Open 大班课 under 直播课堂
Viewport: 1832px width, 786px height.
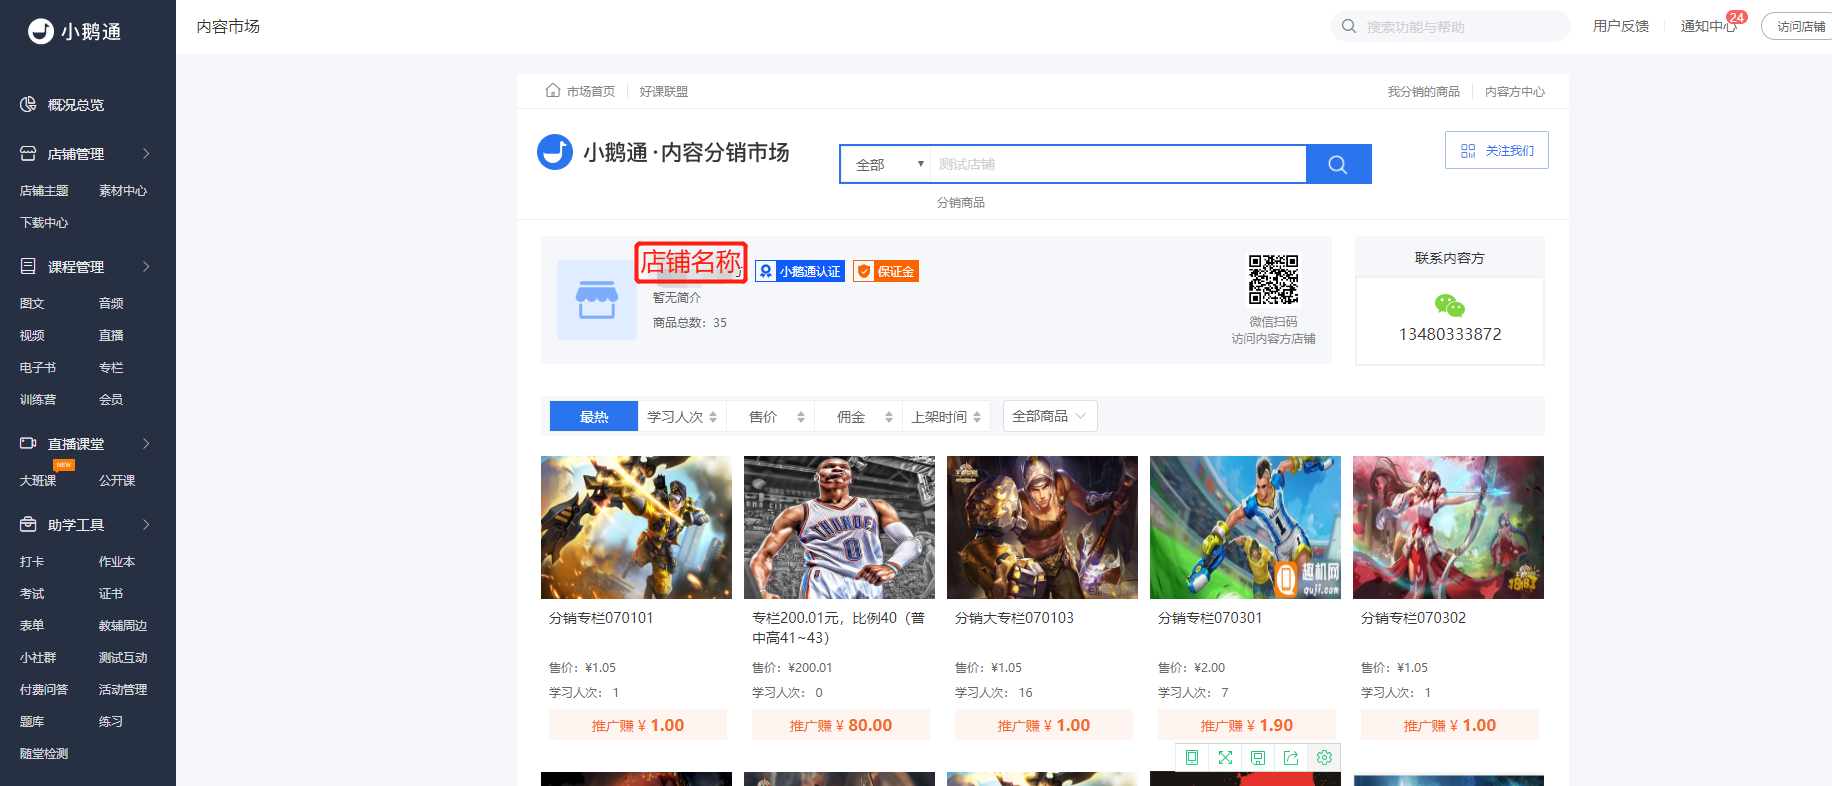coord(38,481)
